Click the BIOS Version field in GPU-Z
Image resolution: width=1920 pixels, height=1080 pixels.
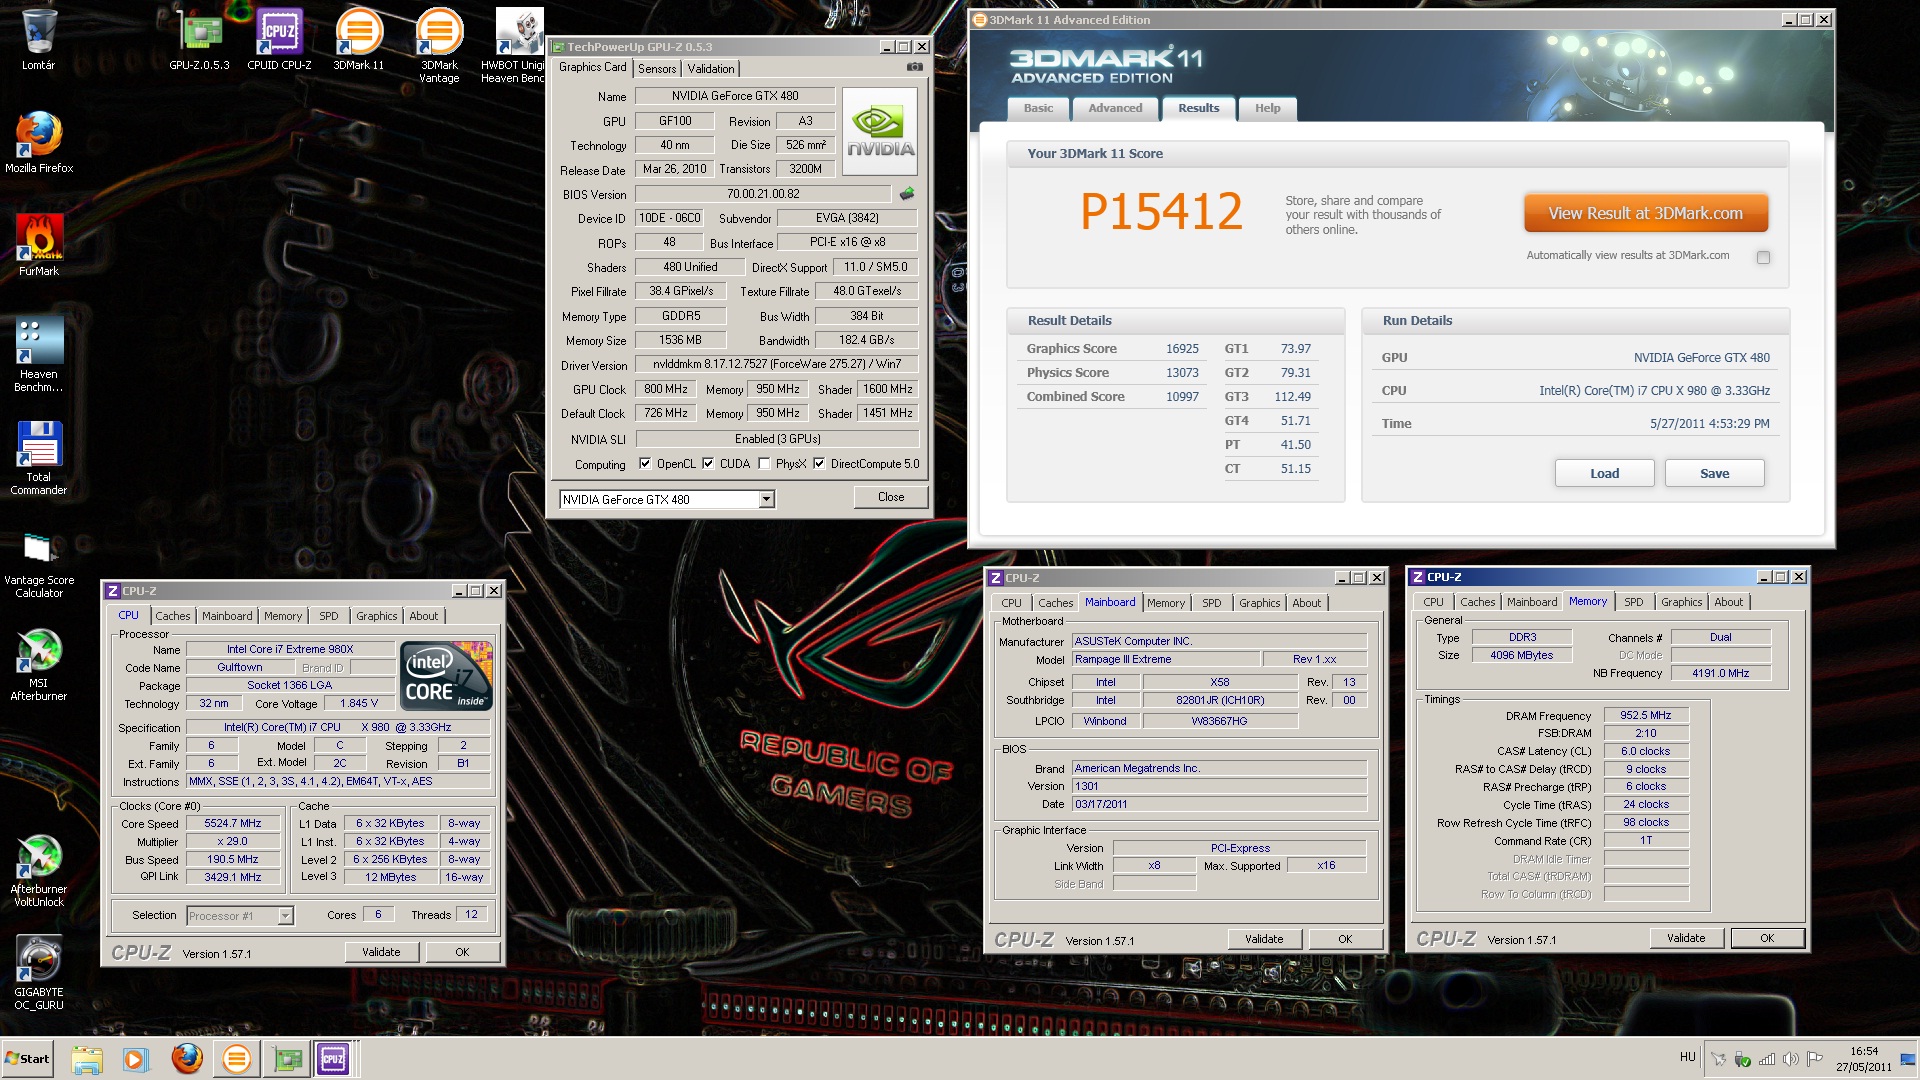pos(762,194)
